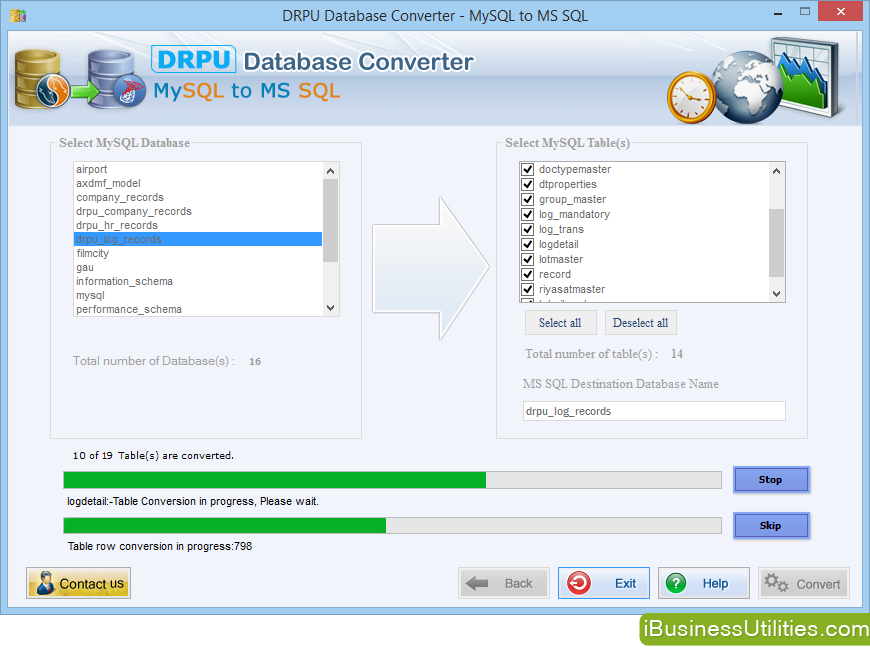Click the database list scroll-down arrow
The image size is (870, 650).
[331, 308]
